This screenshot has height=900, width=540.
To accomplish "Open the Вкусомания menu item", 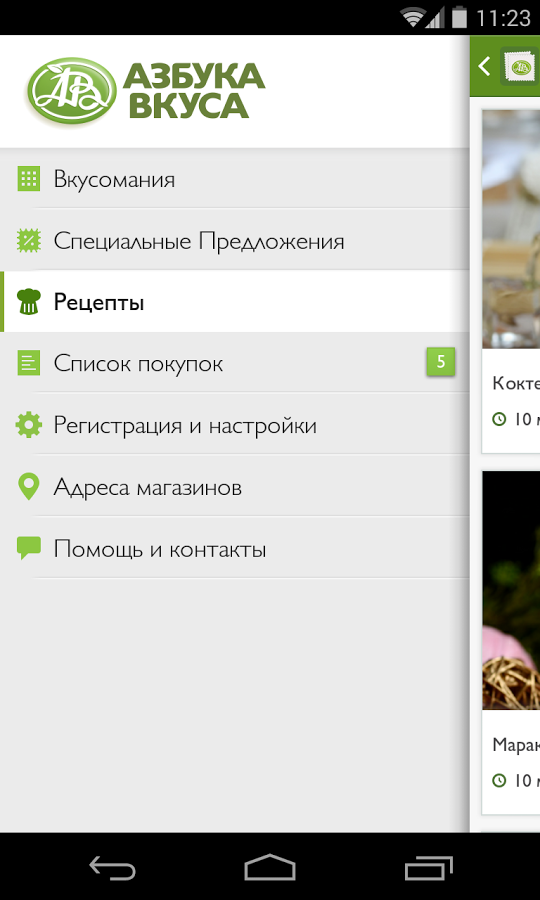I will [235, 179].
